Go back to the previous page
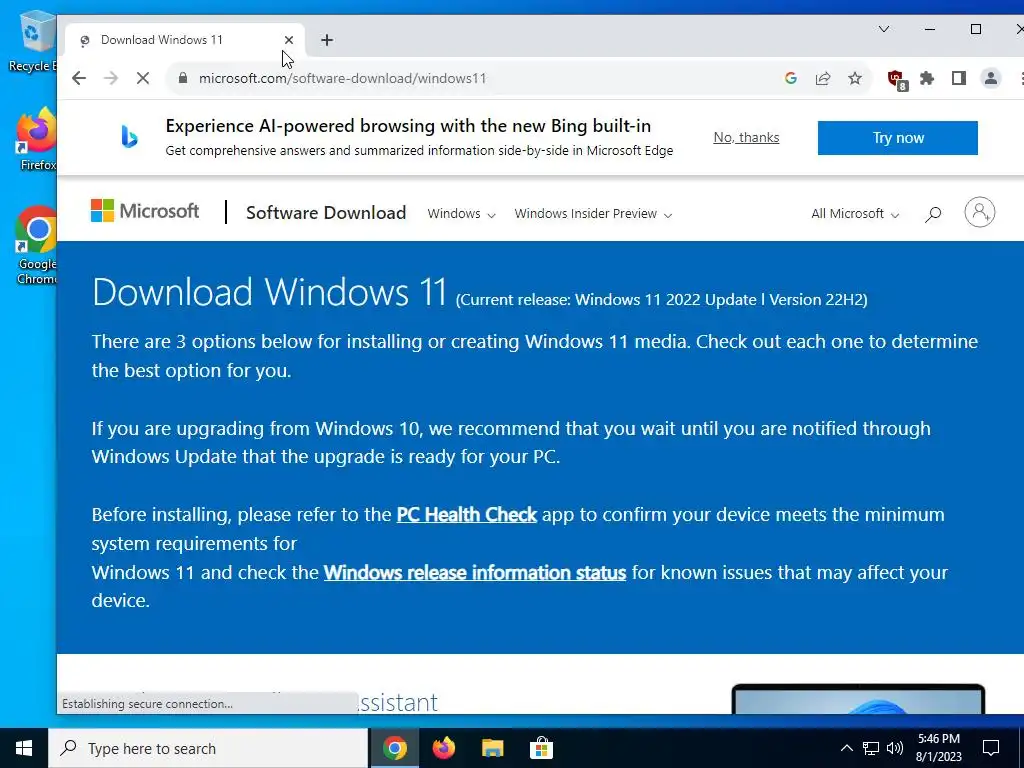 (79, 78)
